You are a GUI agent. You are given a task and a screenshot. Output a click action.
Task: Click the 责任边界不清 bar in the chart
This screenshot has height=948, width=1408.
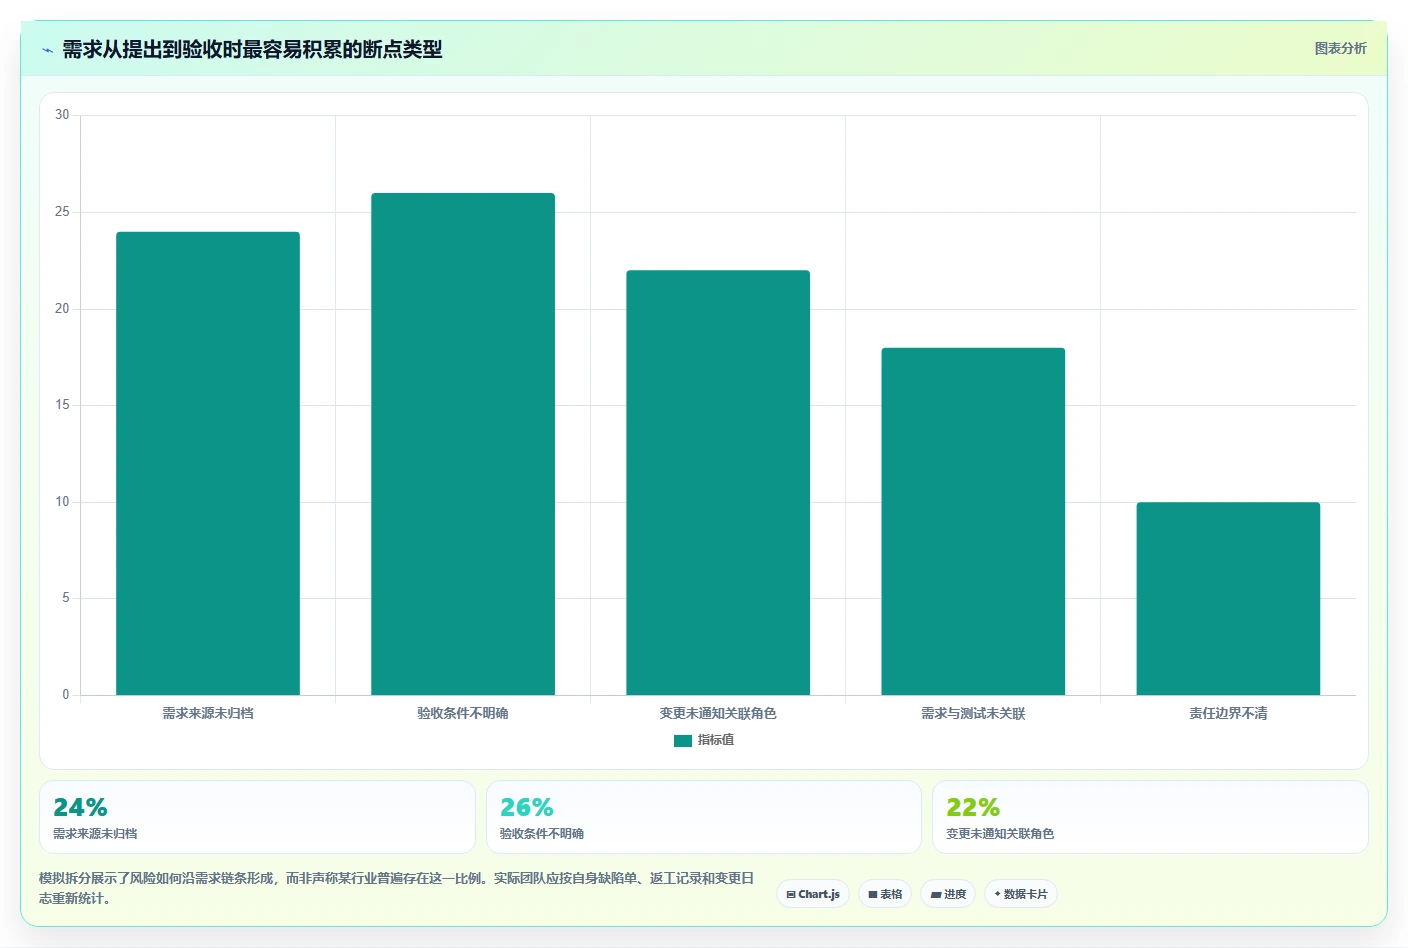[1228, 598]
